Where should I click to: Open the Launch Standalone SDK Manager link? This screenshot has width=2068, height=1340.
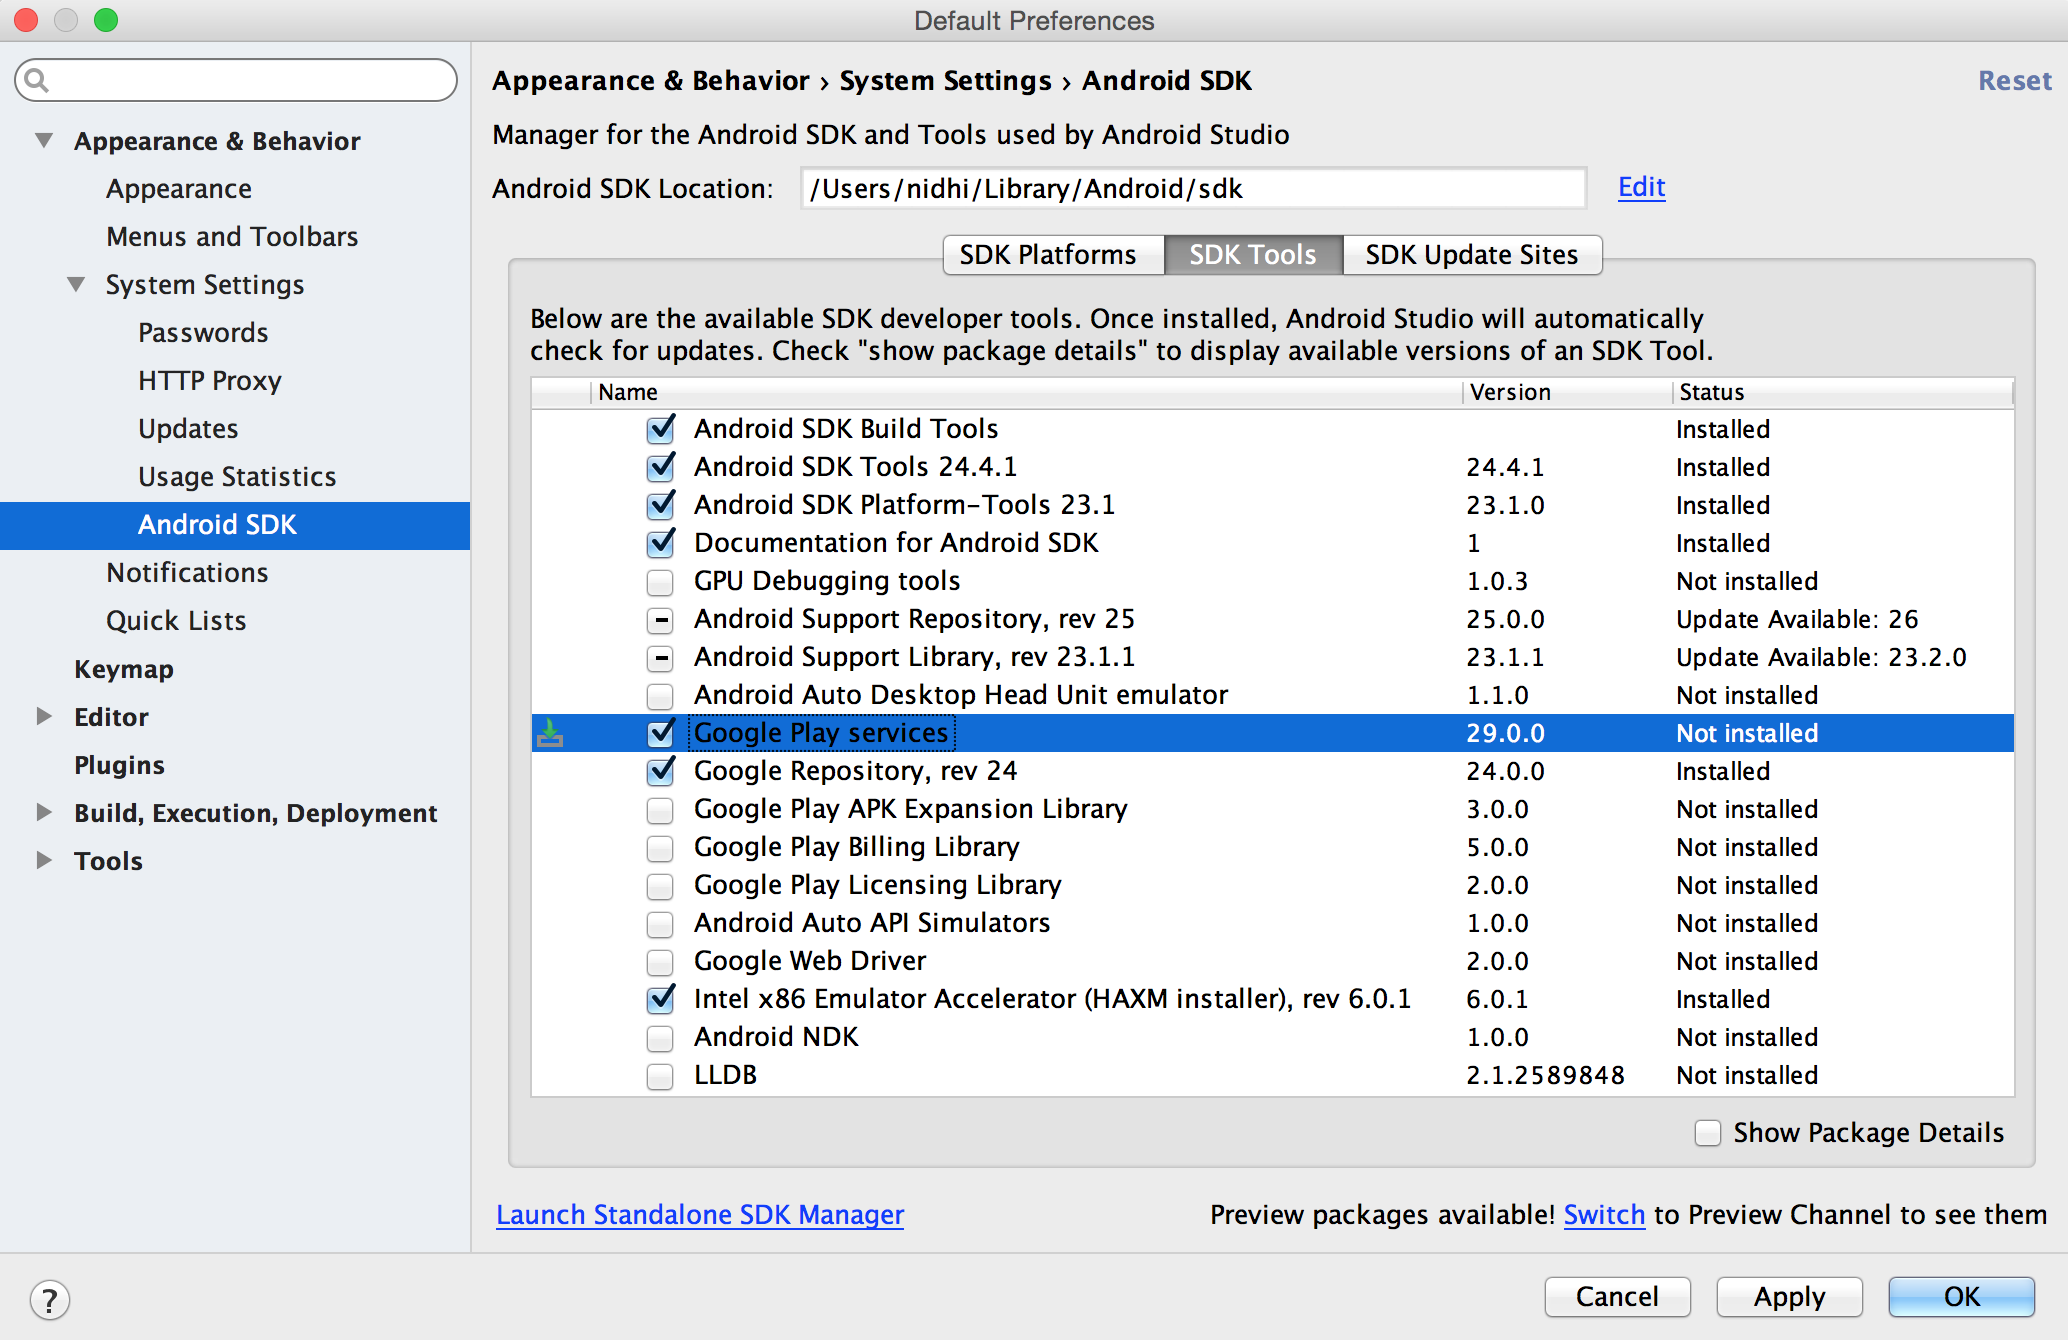[700, 1215]
